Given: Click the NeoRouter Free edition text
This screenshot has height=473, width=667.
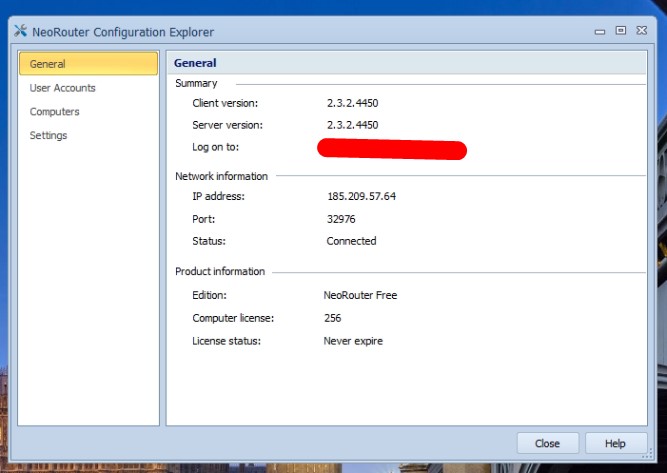Looking at the screenshot, I should [360, 295].
